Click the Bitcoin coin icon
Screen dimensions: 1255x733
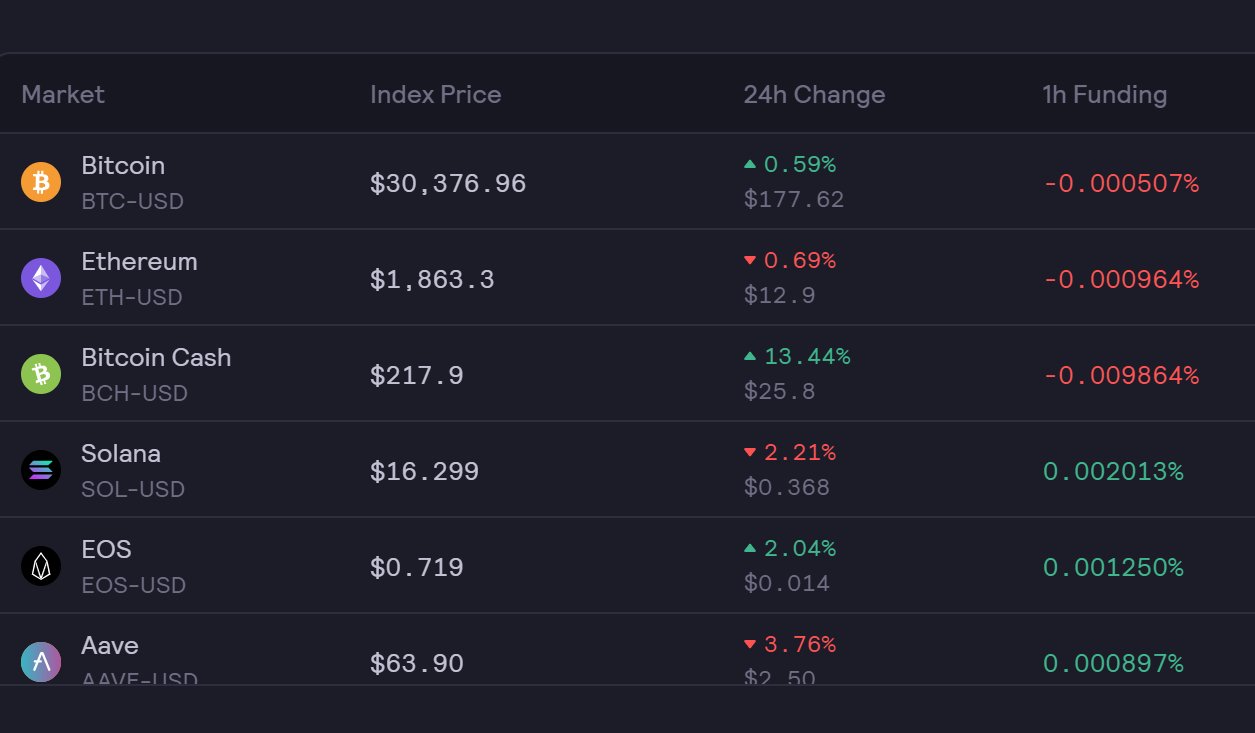pos(41,182)
